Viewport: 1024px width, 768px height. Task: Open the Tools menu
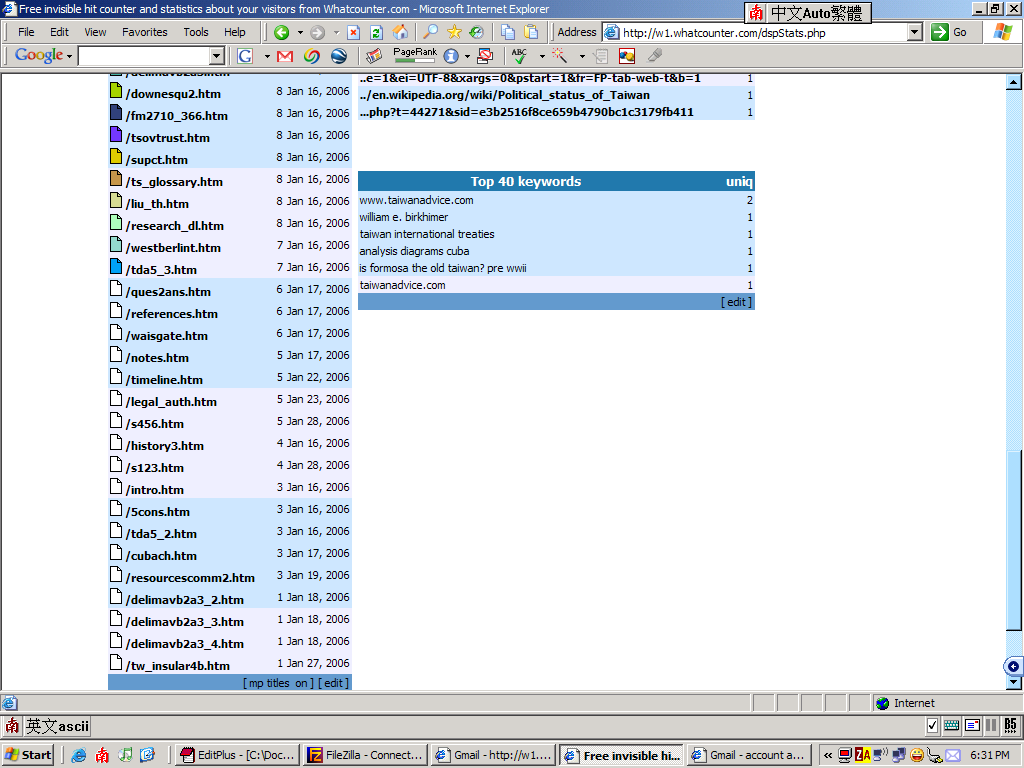(x=196, y=32)
